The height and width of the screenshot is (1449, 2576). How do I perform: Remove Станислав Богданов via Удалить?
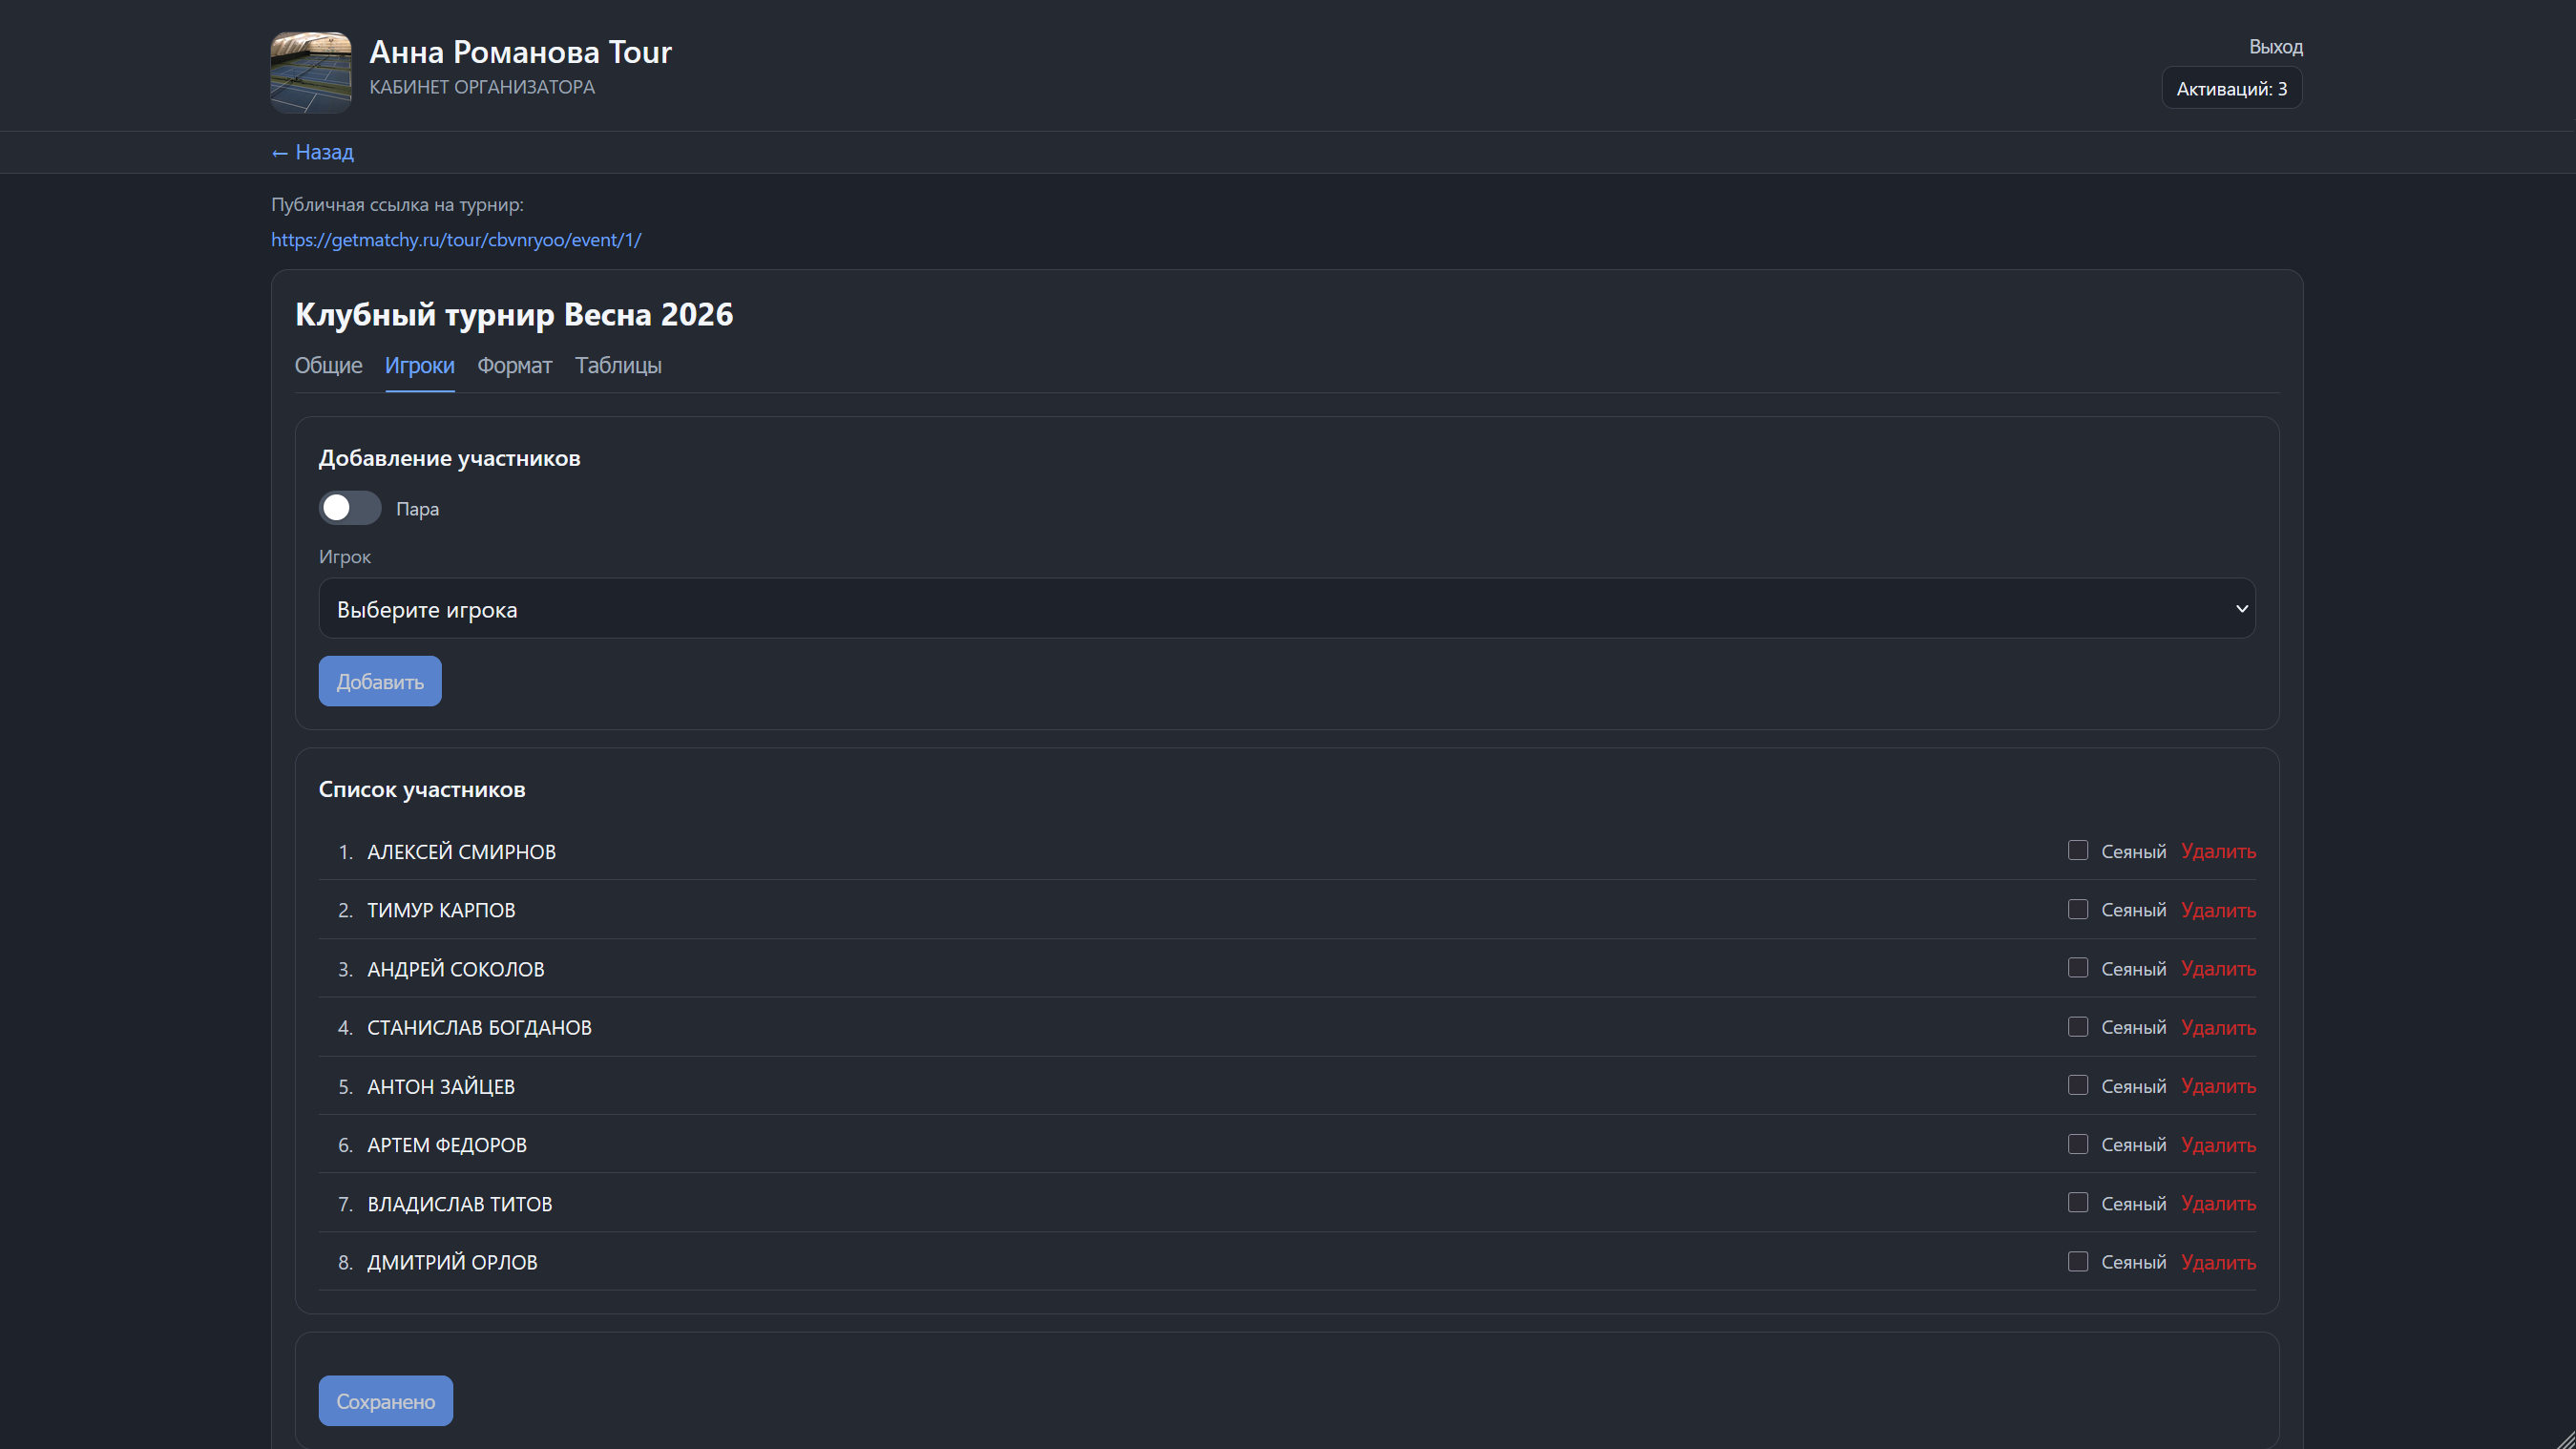pos(2218,1028)
